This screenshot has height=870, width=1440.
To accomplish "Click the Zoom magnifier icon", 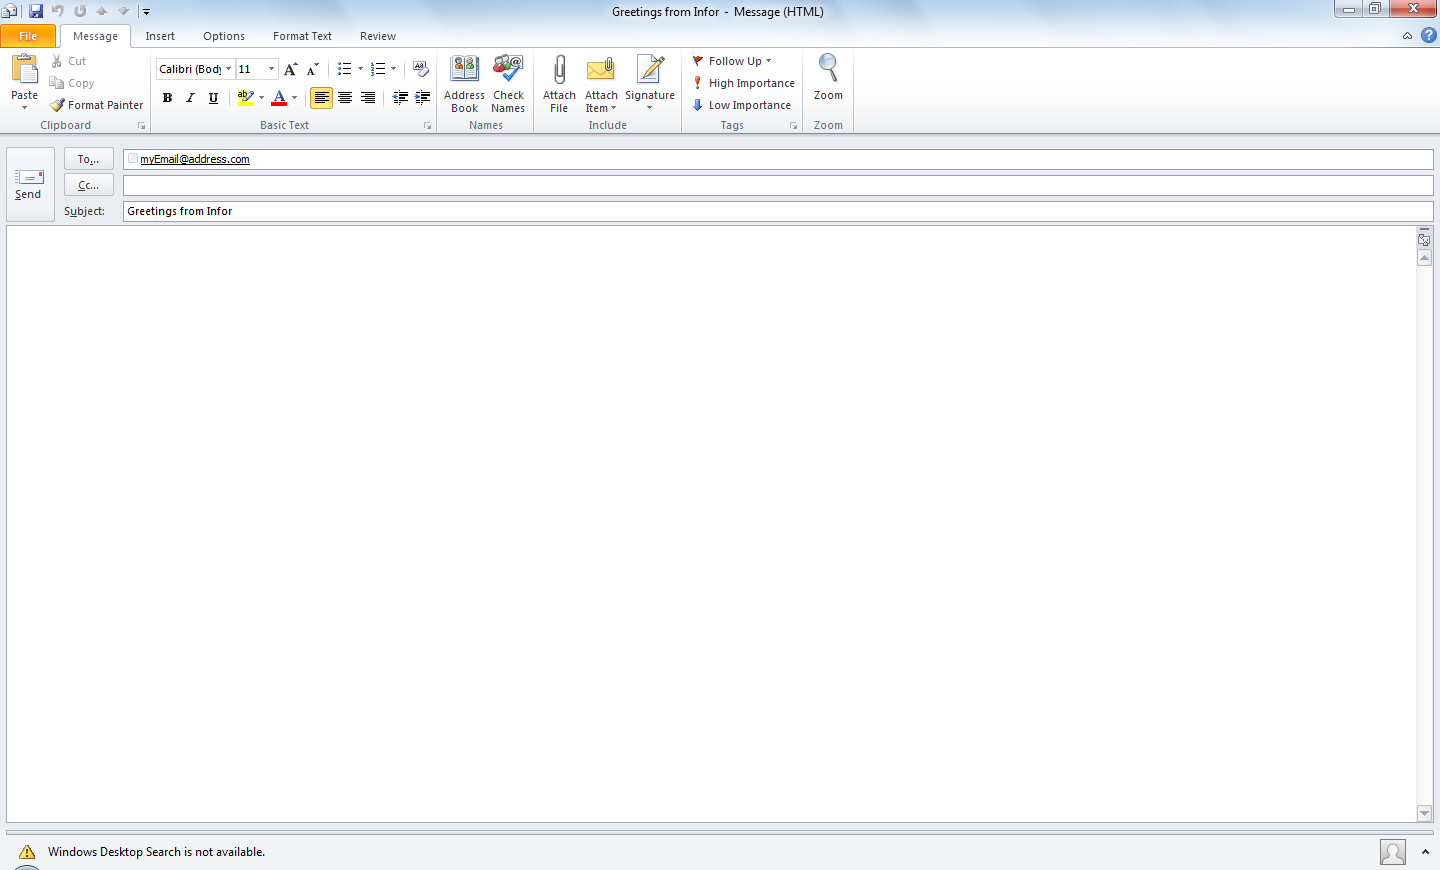I will 828,68.
